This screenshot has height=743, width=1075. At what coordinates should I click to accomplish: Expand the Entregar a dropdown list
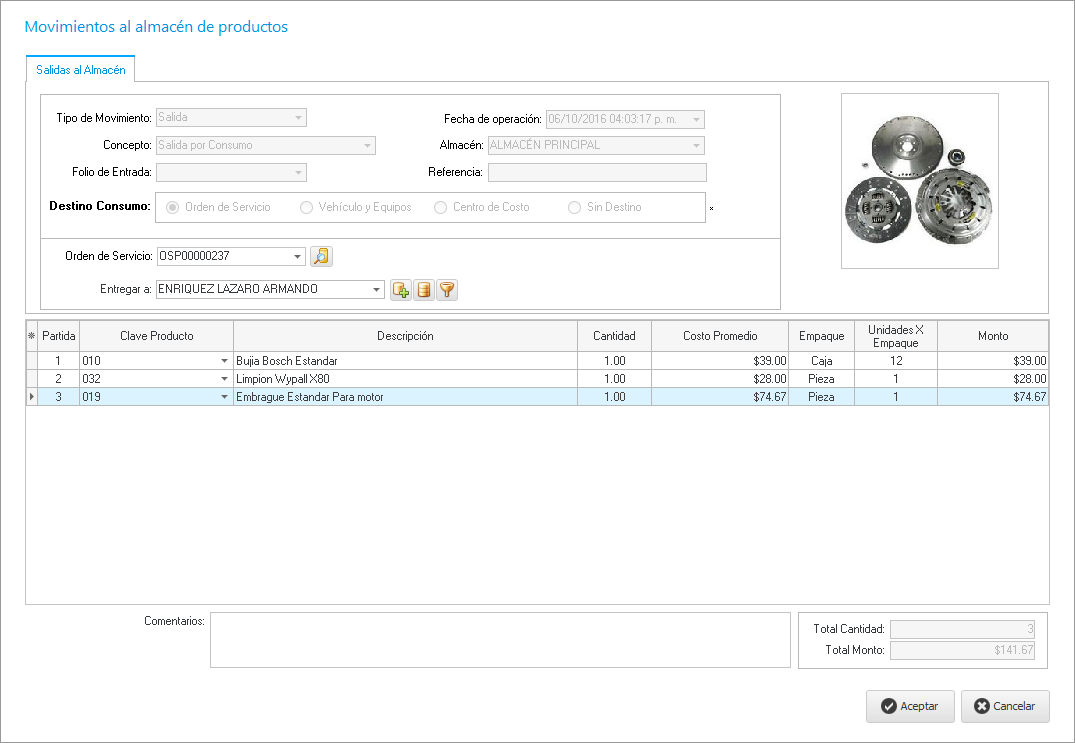377,290
